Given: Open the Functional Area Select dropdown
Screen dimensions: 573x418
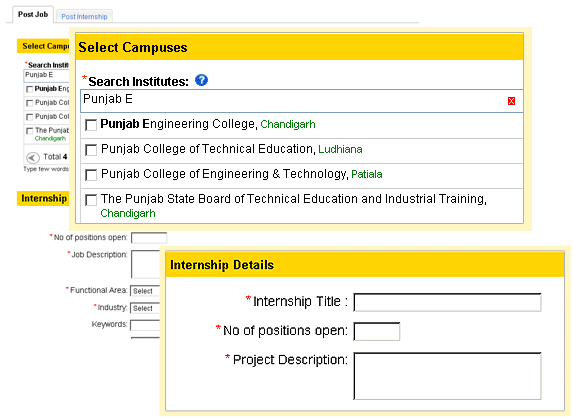Looking at the screenshot, I should point(145,291).
